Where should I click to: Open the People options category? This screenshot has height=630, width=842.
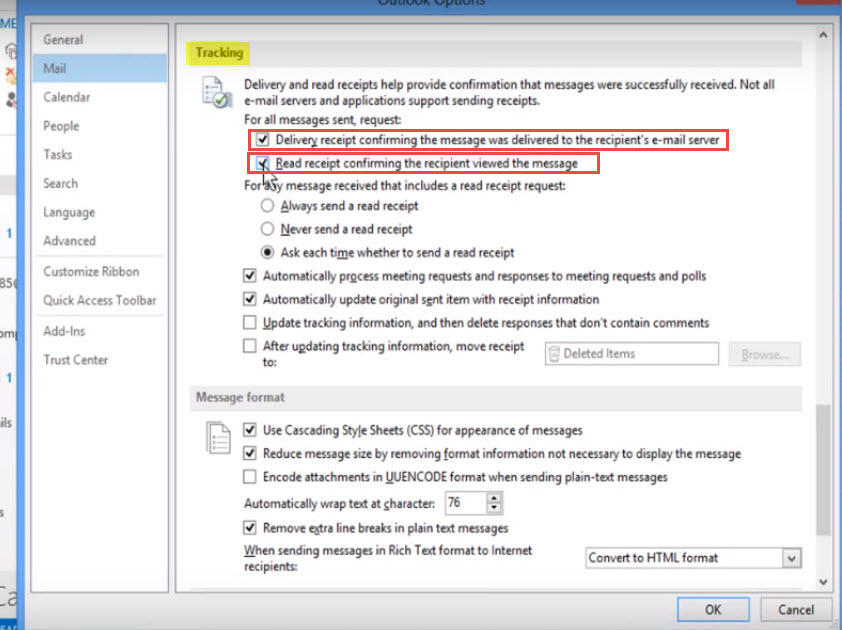click(61, 126)
